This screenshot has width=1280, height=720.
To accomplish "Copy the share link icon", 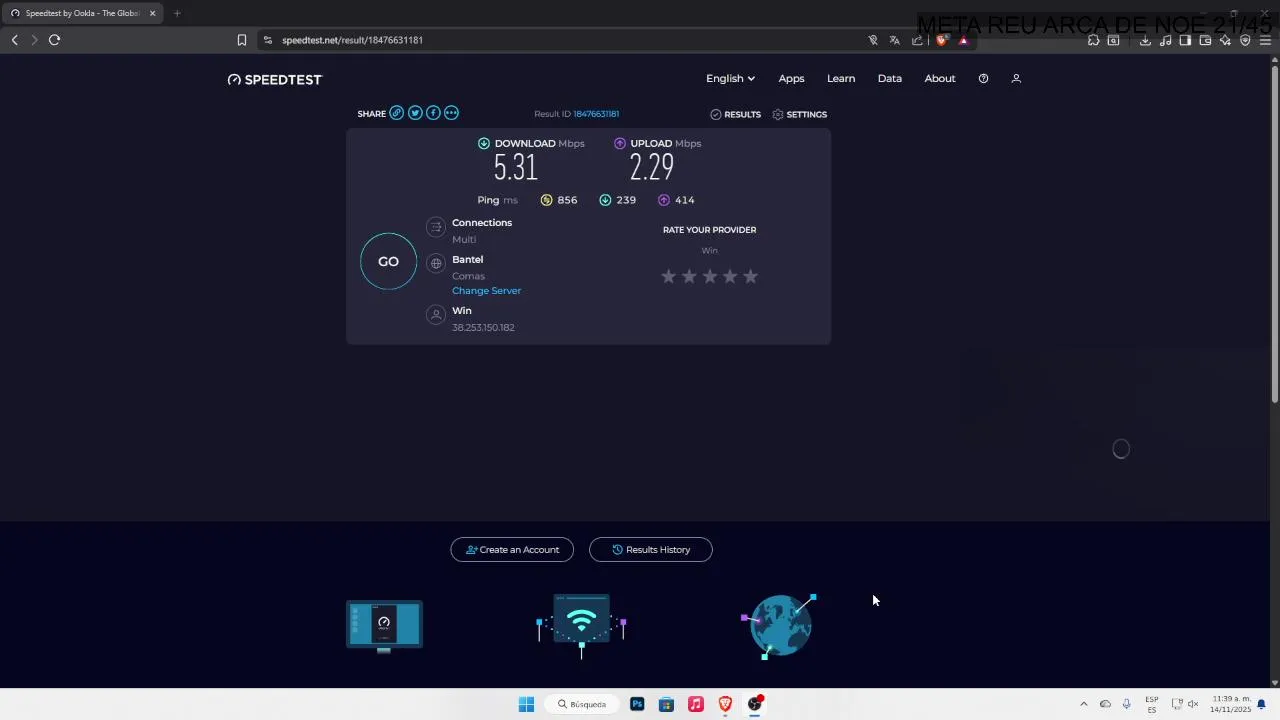I will pyautogui.click(x=397, y=113).
